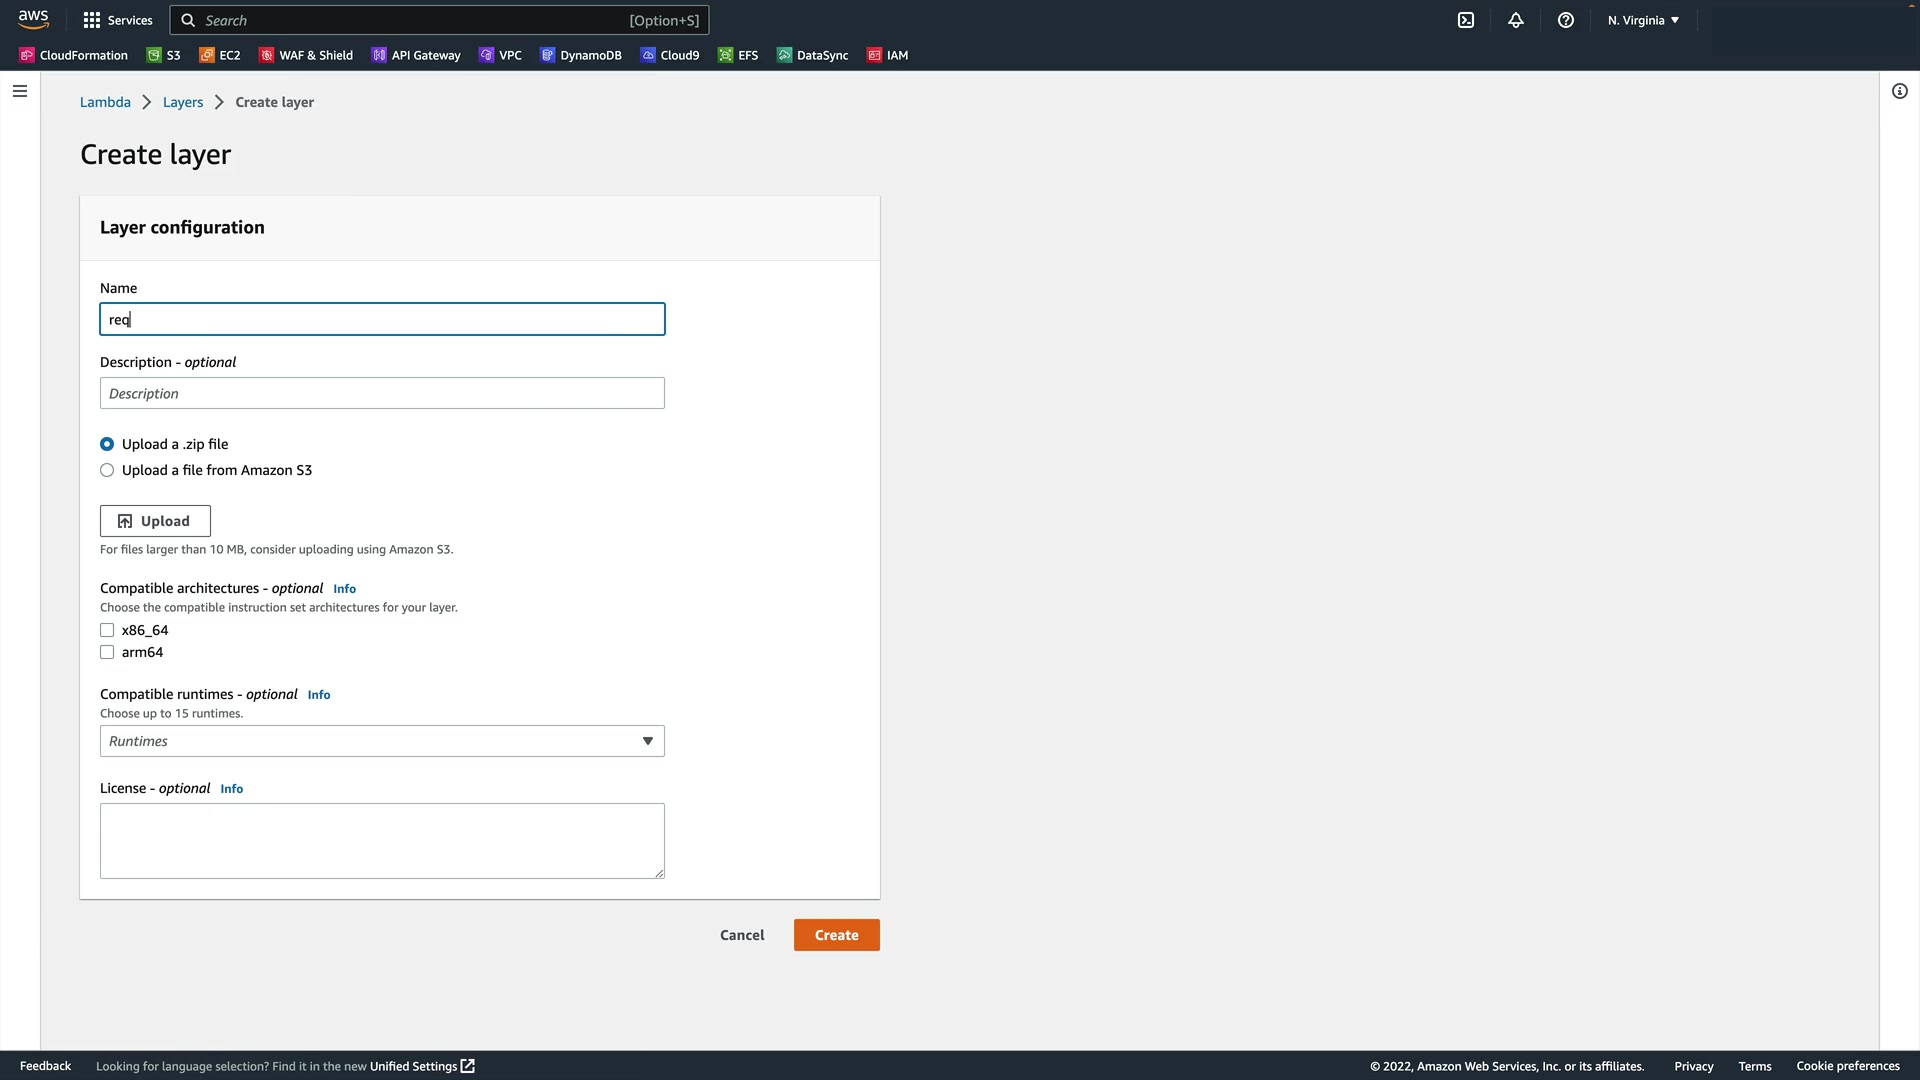Check the arm64 architecture box

(107, 652)
